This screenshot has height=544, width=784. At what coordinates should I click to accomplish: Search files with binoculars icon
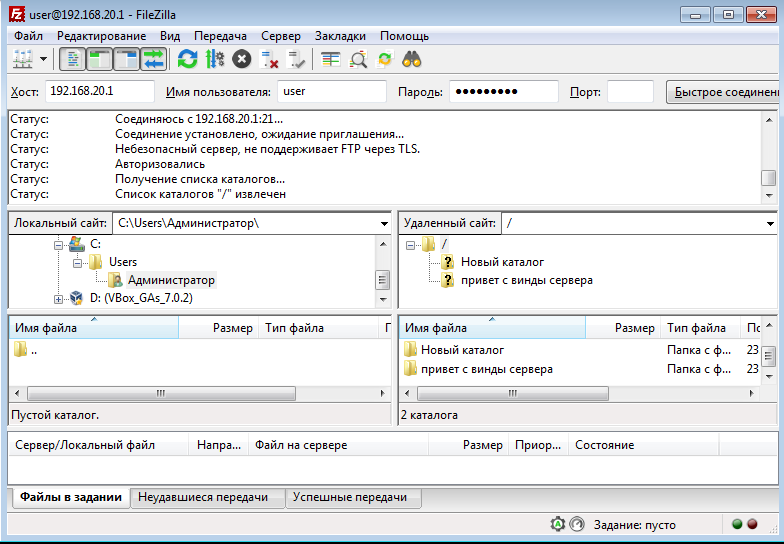pos(412,60)
